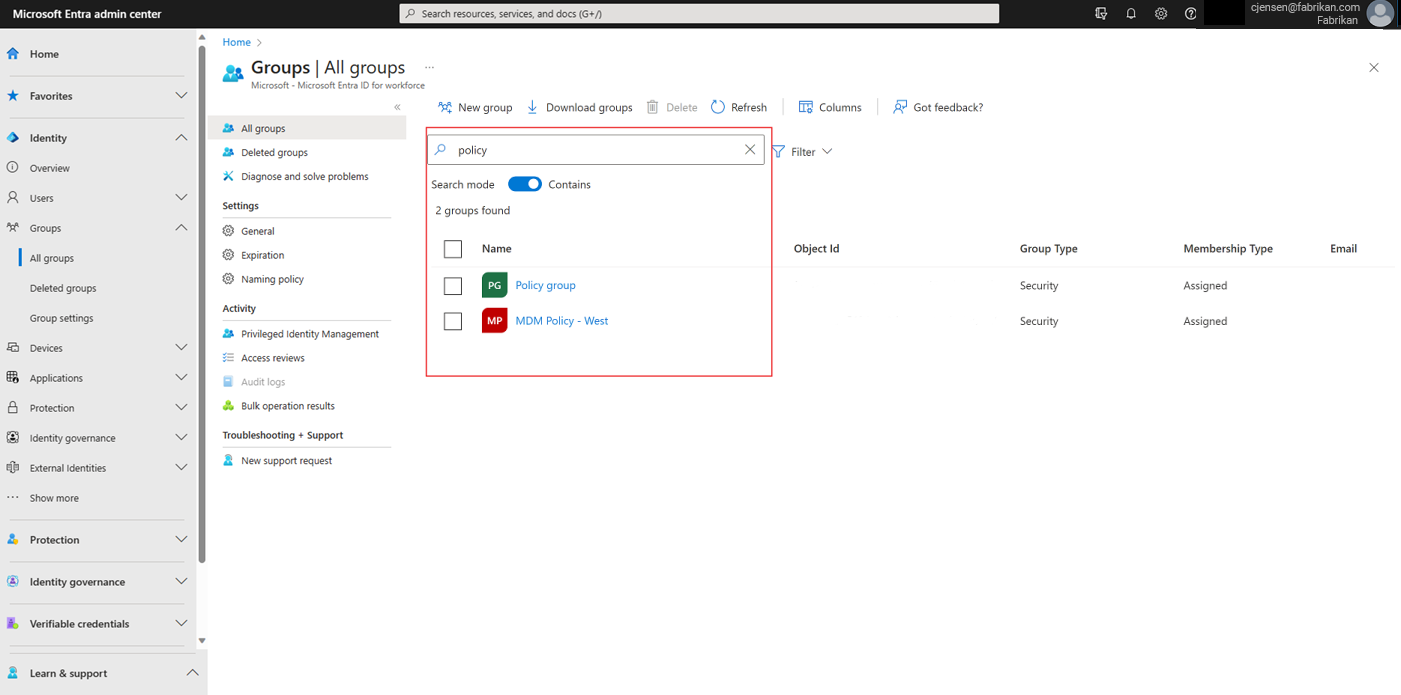Click the PG group avatar
The height and width of the screenshot is (695, 1401).
coord(494,285)
